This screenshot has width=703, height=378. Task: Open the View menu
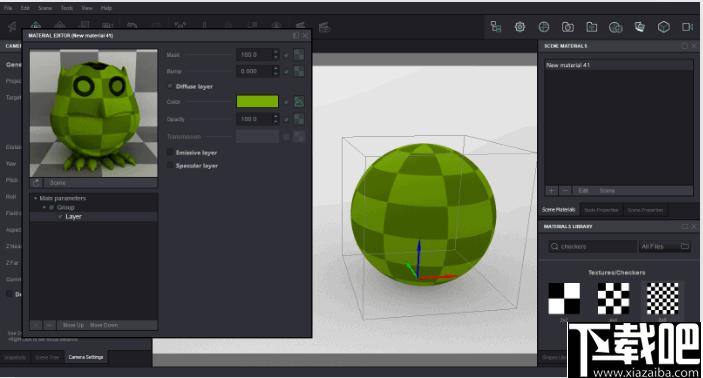click(x=87, y=8)
